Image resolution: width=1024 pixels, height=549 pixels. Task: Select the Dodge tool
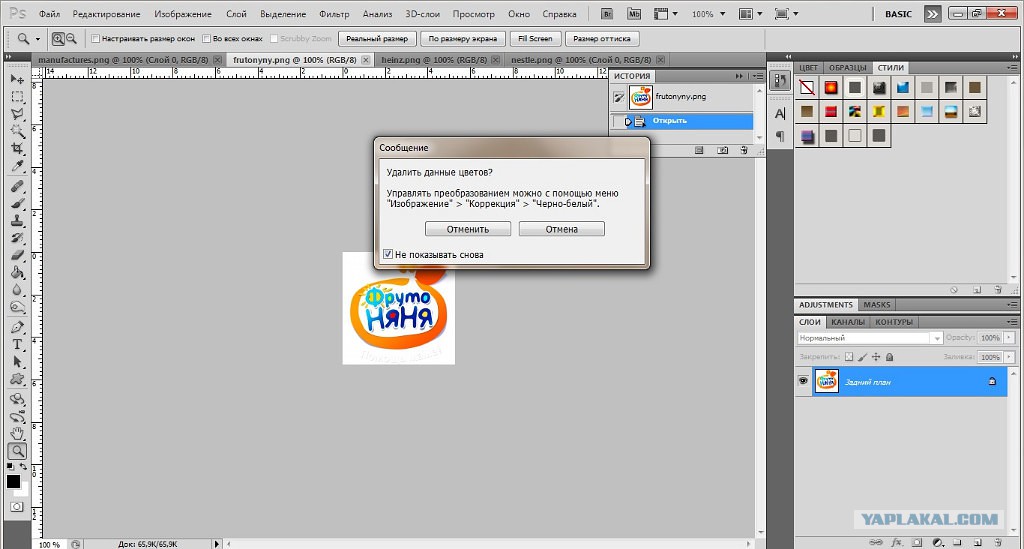click(17, 307)
